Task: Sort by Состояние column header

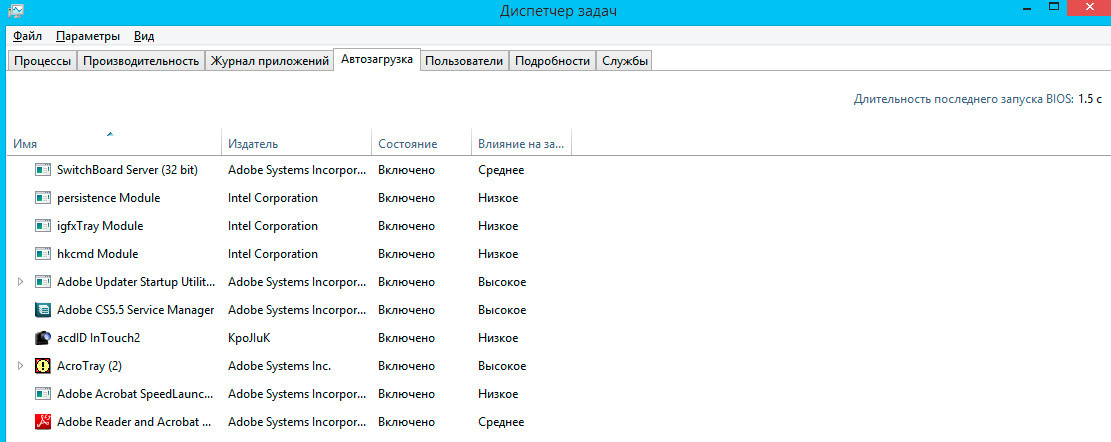Action: [408, 144]
